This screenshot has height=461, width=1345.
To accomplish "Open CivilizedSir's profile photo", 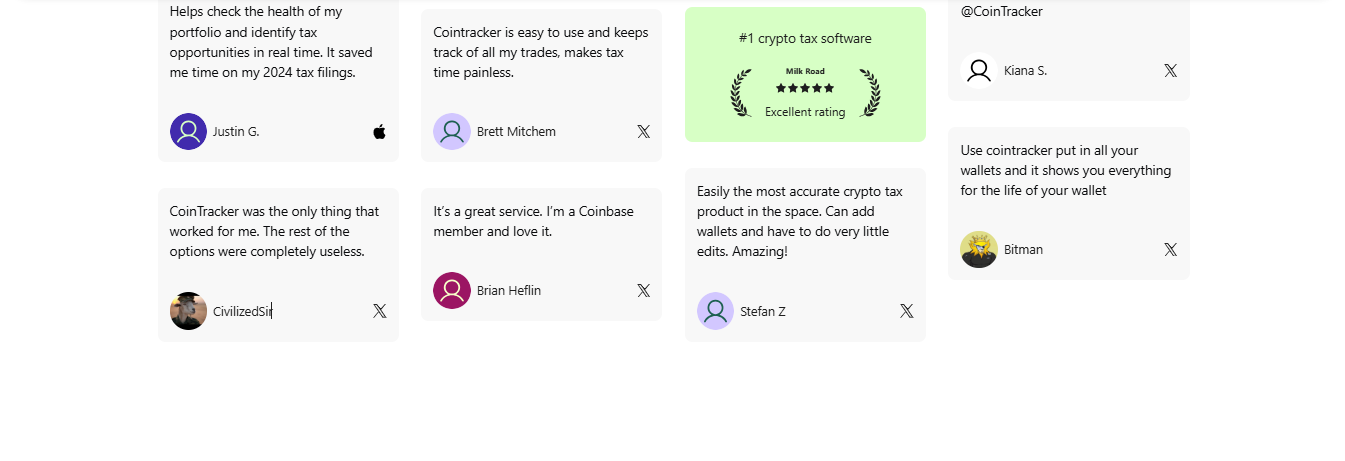I will pos(188,311).
